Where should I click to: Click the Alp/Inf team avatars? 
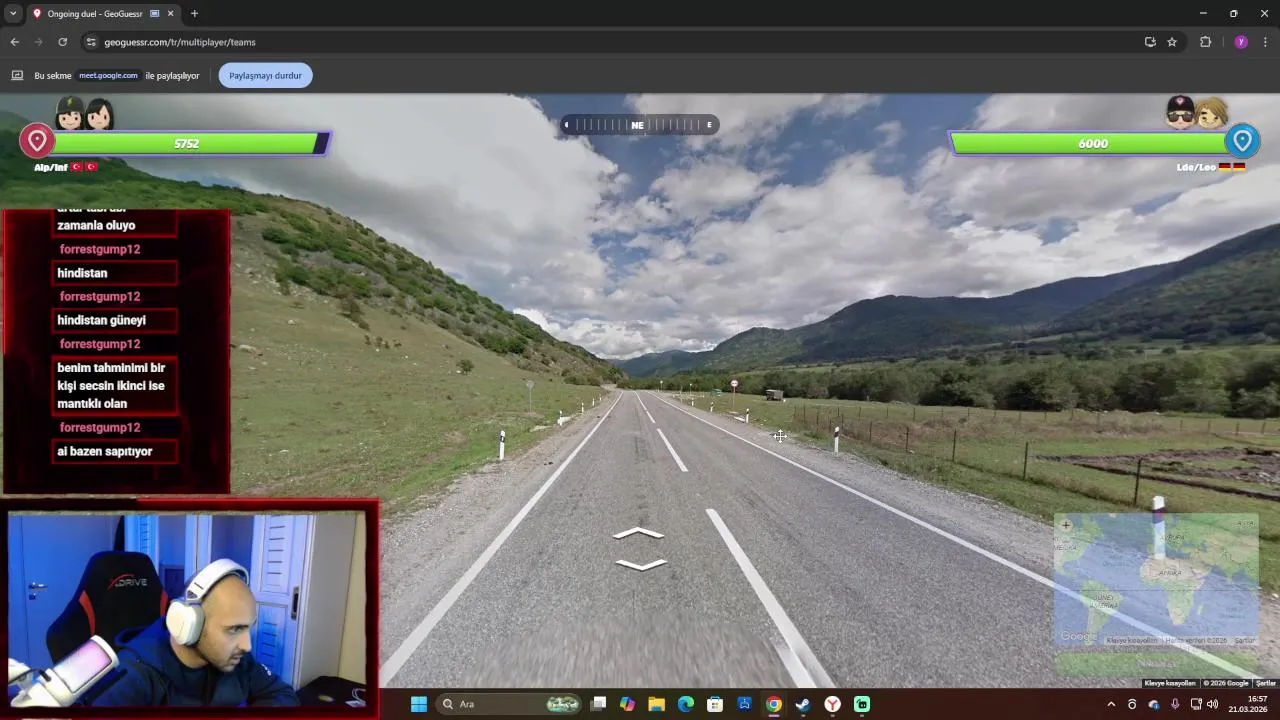point(84,113)
